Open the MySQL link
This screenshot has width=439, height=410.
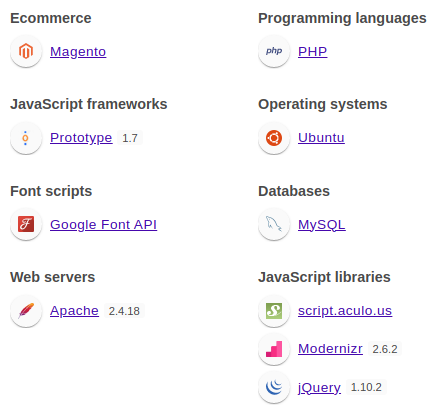tap(322, 225)
